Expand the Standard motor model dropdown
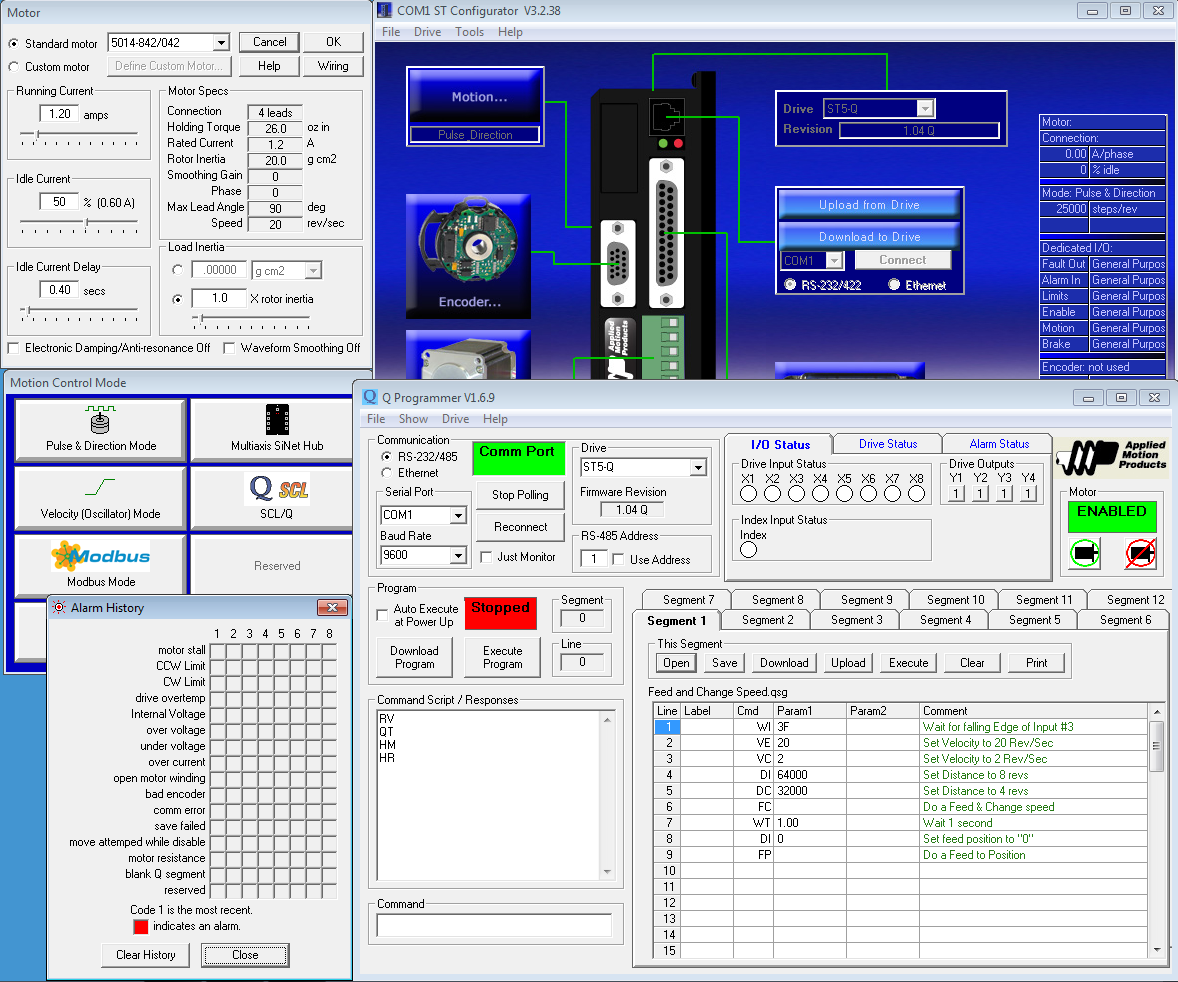 [221, 43]
